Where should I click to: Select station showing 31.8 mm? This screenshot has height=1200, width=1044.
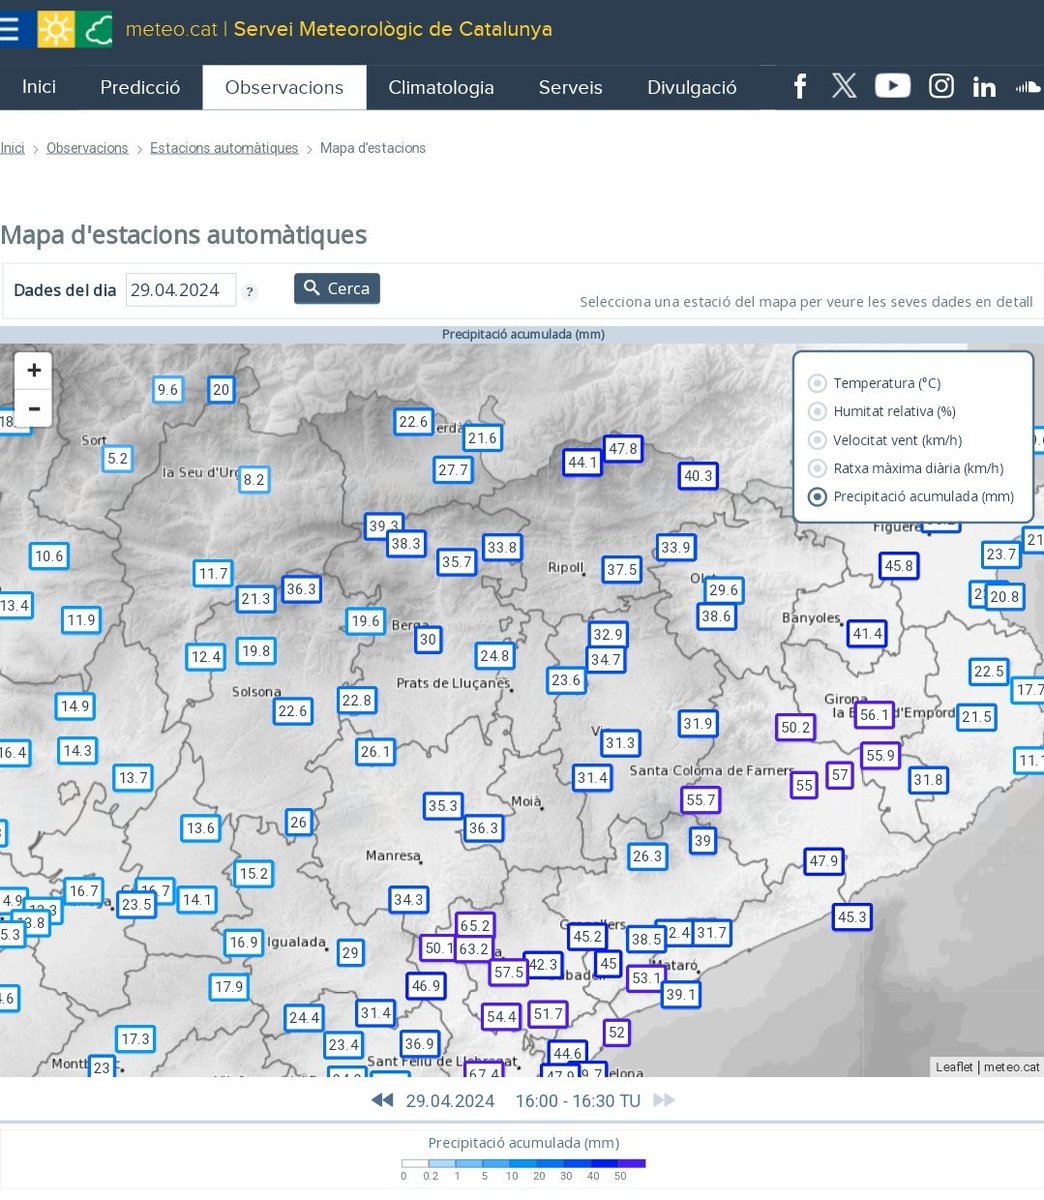click(928, 780)
